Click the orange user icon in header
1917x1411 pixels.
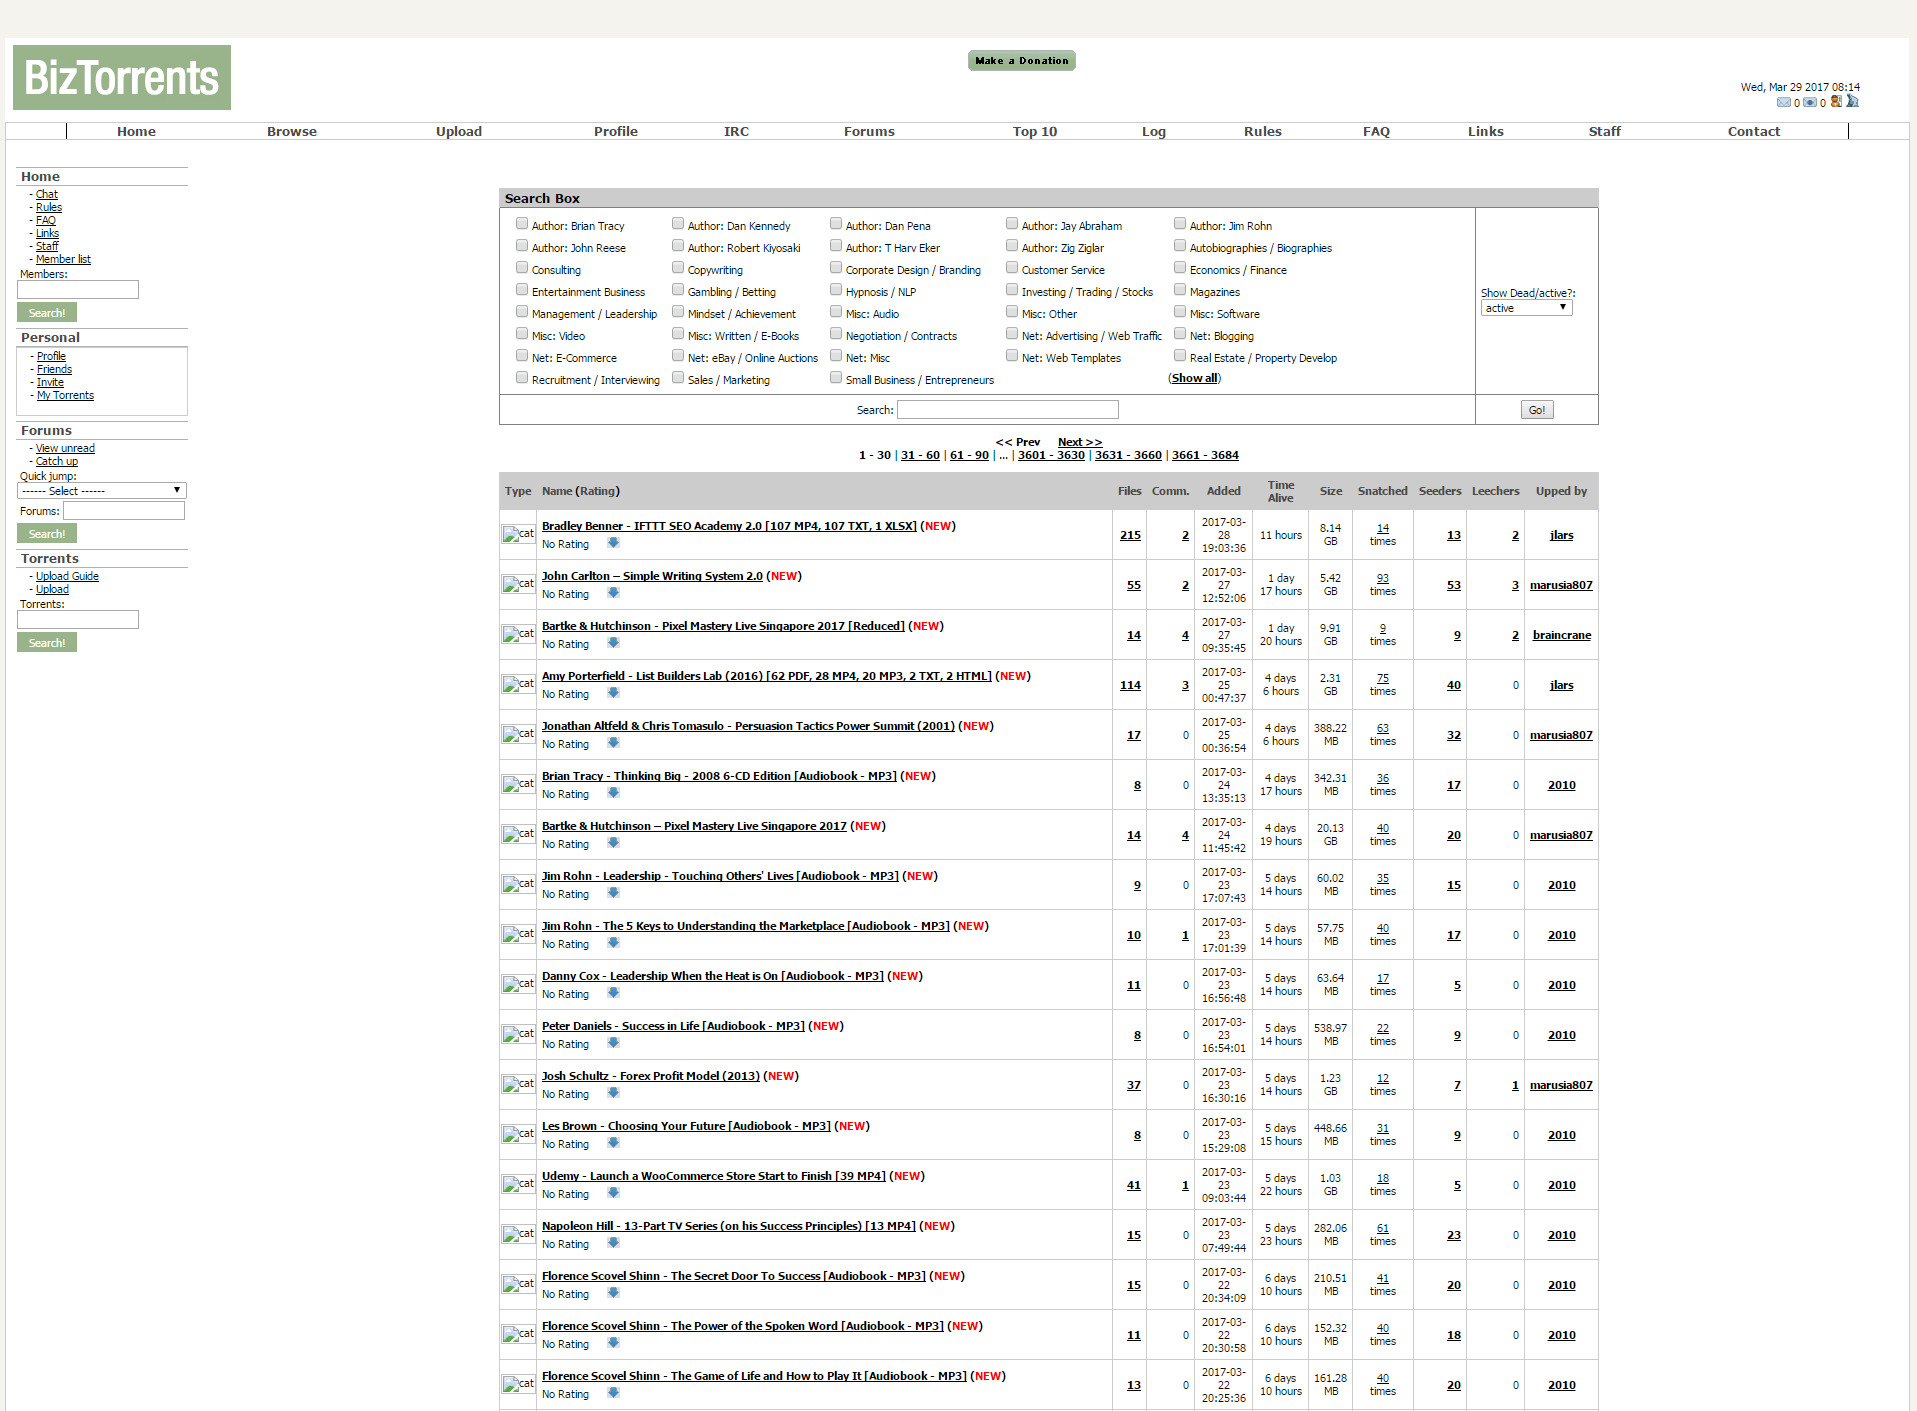[1836, 101]
